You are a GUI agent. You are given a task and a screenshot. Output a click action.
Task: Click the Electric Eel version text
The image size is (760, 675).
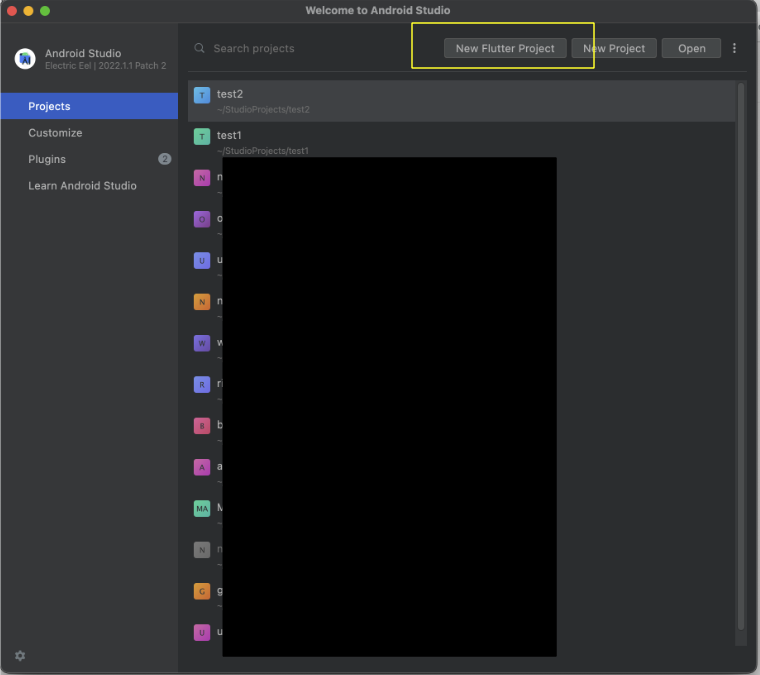click(x=106, y=66)
